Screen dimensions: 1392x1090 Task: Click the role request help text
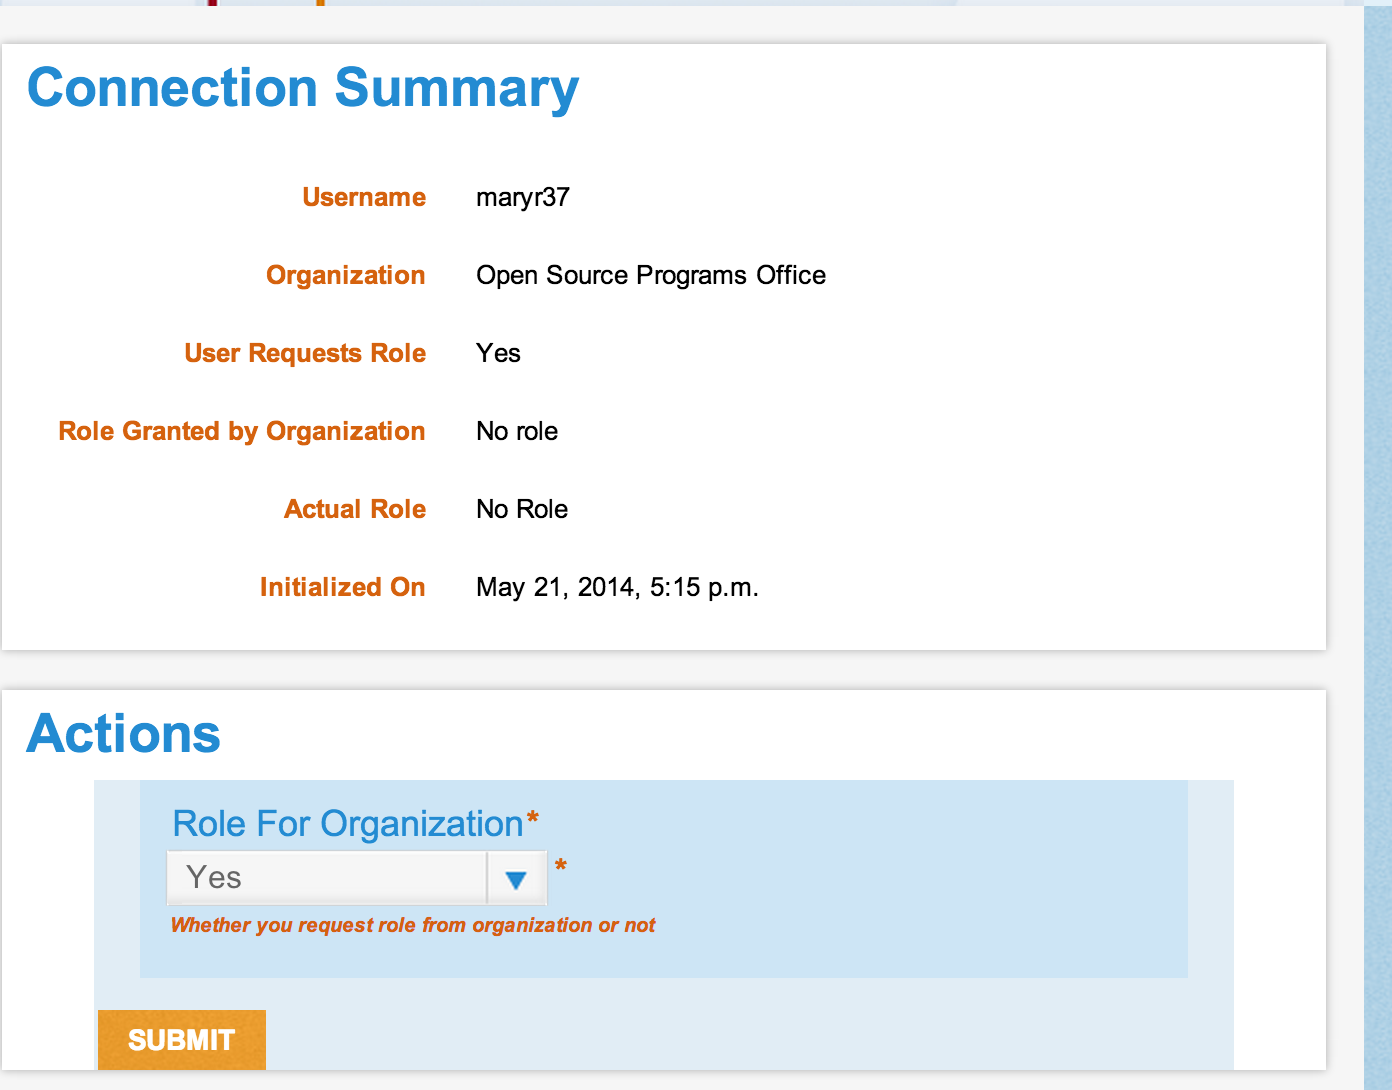413,925
